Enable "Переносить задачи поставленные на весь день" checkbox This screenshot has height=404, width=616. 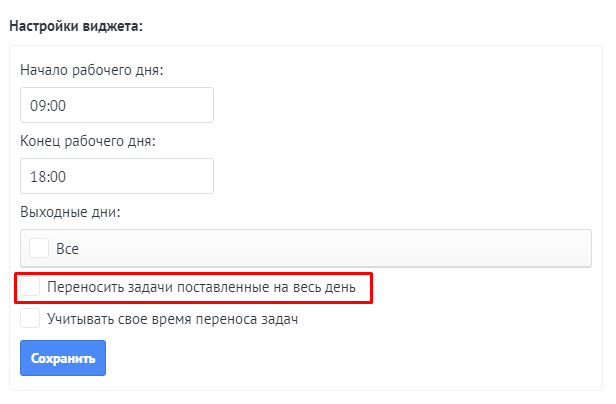(30, 286)
